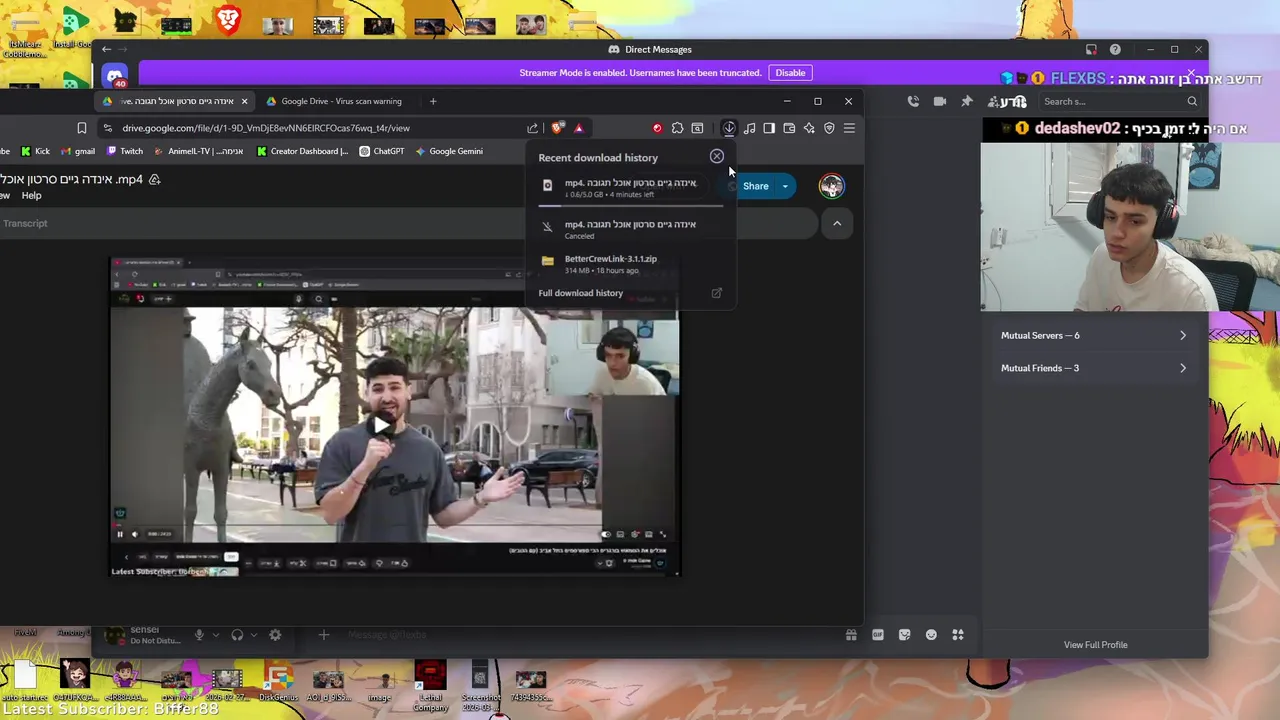Bookmark this page icon

pos(82,128)
